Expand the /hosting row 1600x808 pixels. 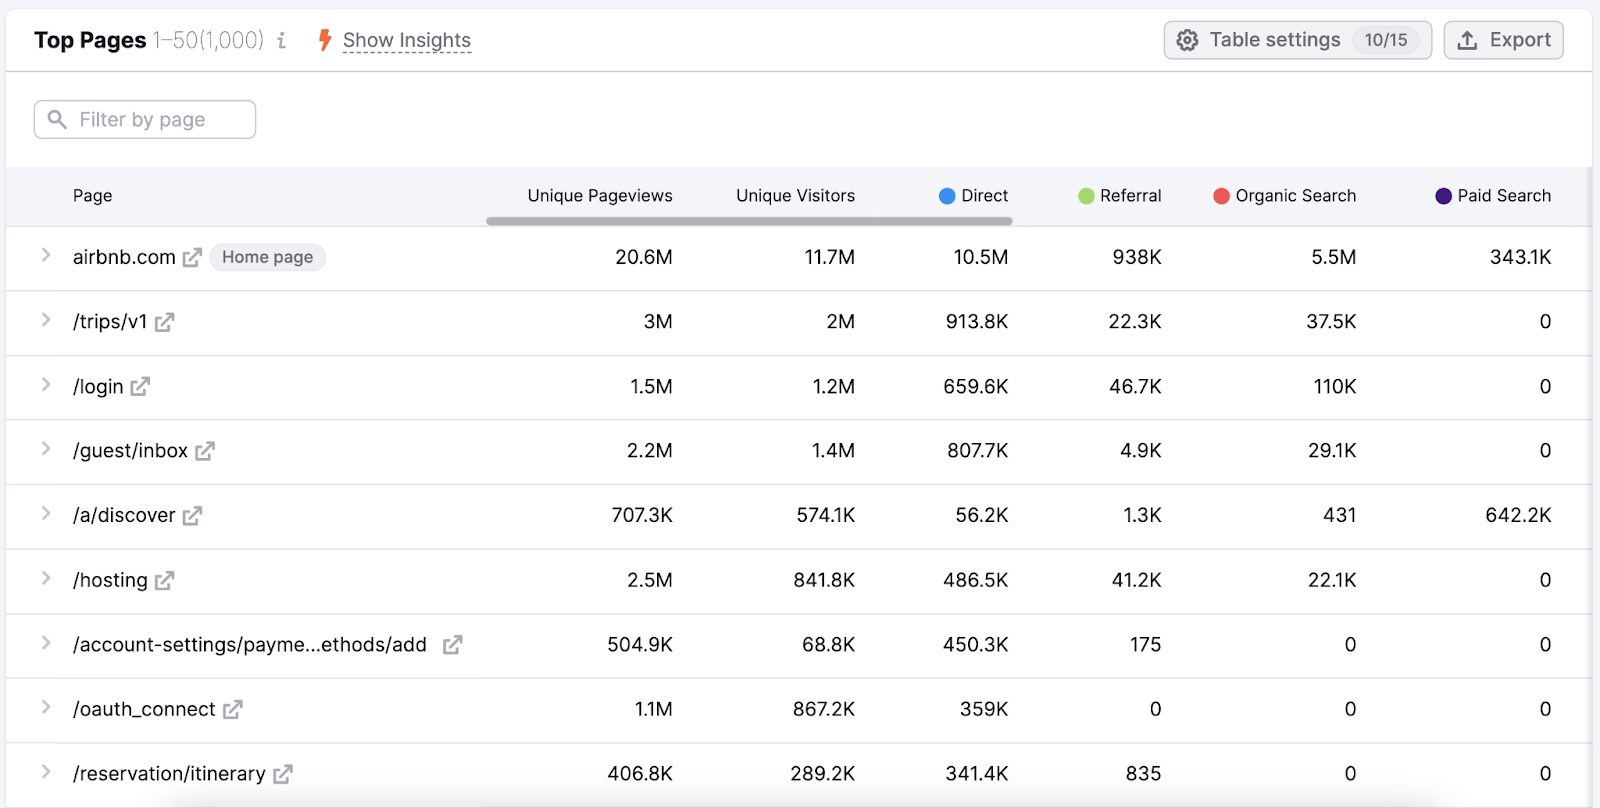tap(46, 579)
